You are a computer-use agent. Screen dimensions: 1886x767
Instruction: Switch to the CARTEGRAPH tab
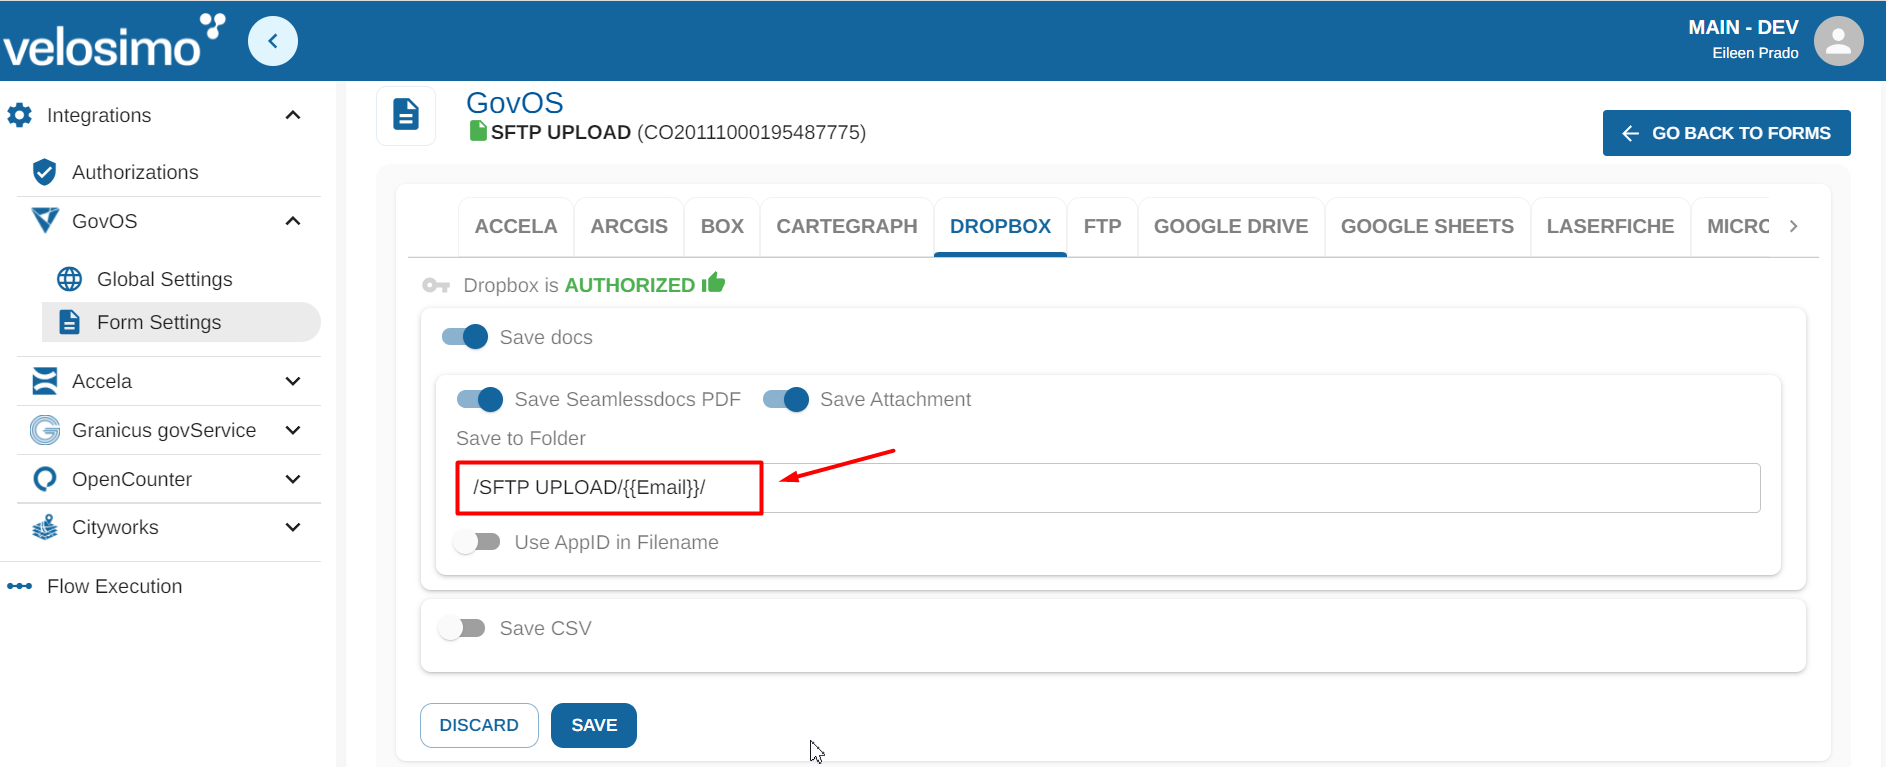[847, 227]
